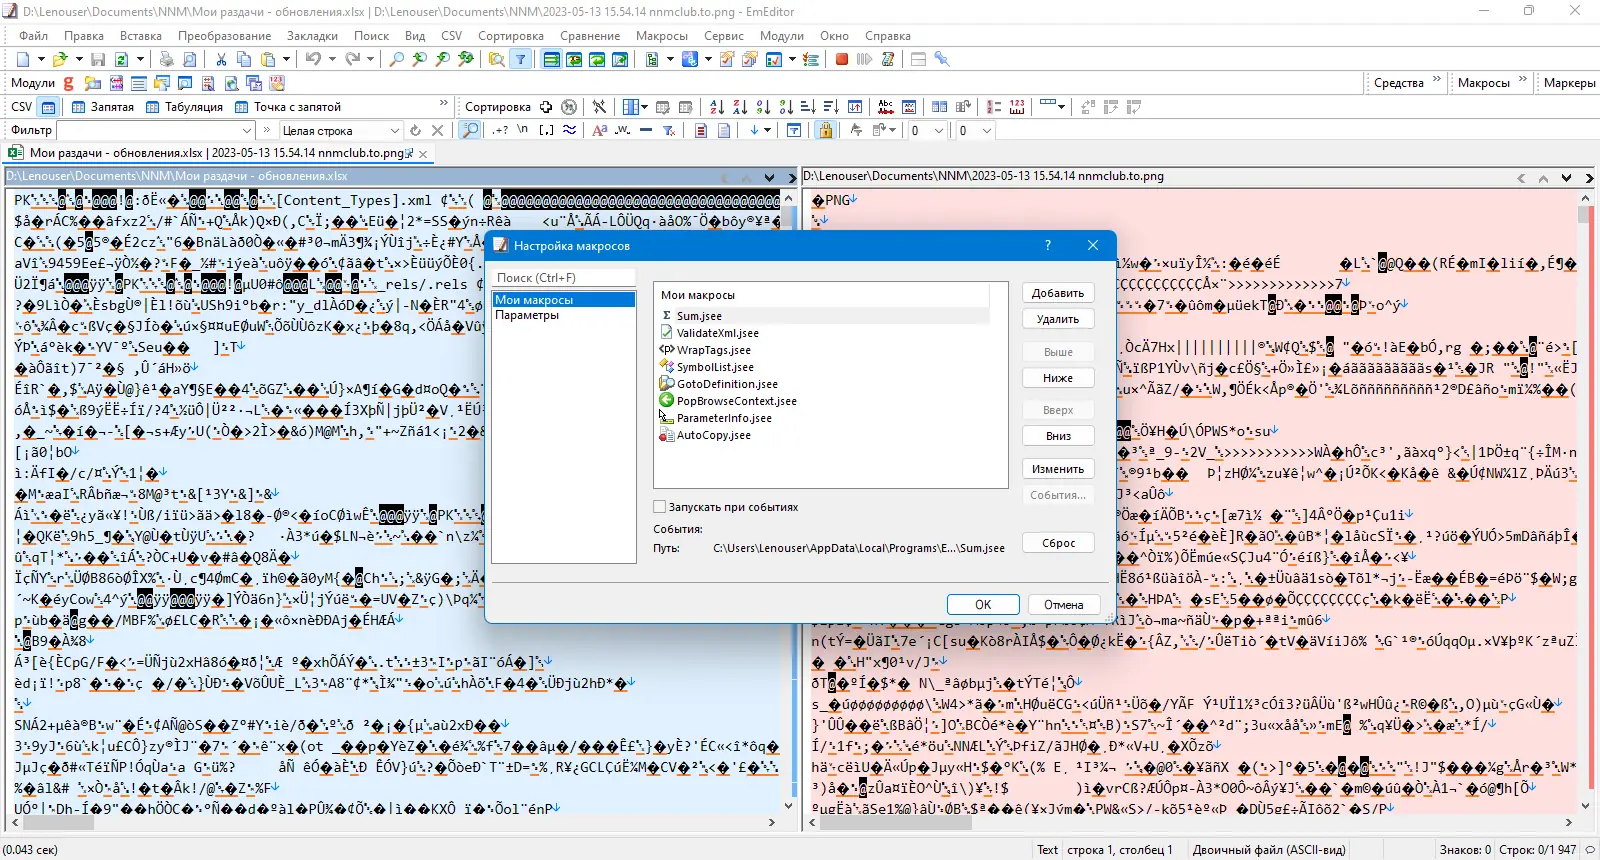This screenshot has height=860, width=1600.
Task: Click the Отмена button
Action: [x=1064, y=605]
